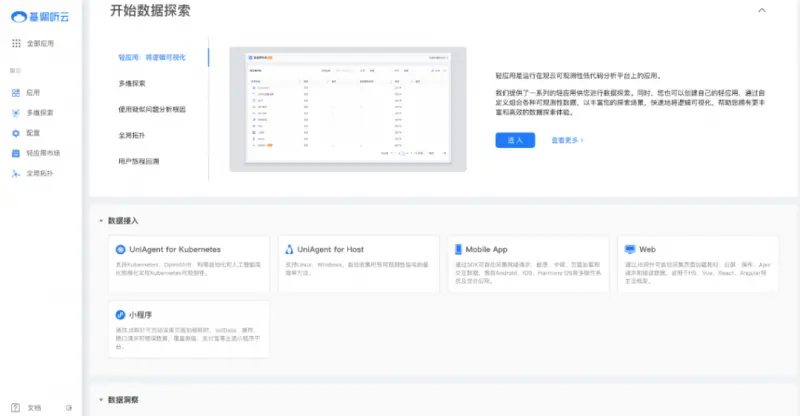Click the sidebar collapse icon beside 文档
This screenshot has height=416, width=800.
coord(68,407)
